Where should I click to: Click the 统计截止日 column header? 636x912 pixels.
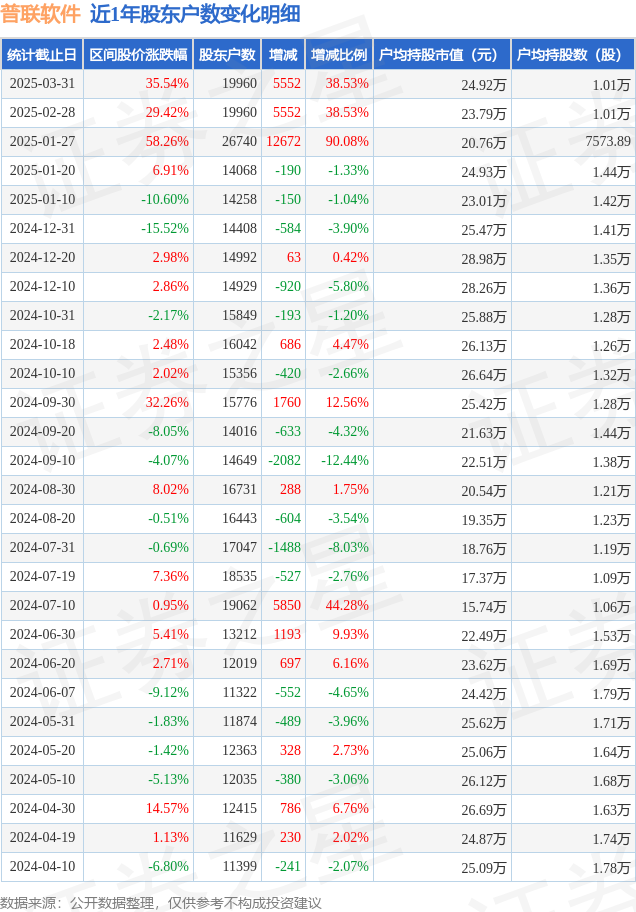(42, 55)
